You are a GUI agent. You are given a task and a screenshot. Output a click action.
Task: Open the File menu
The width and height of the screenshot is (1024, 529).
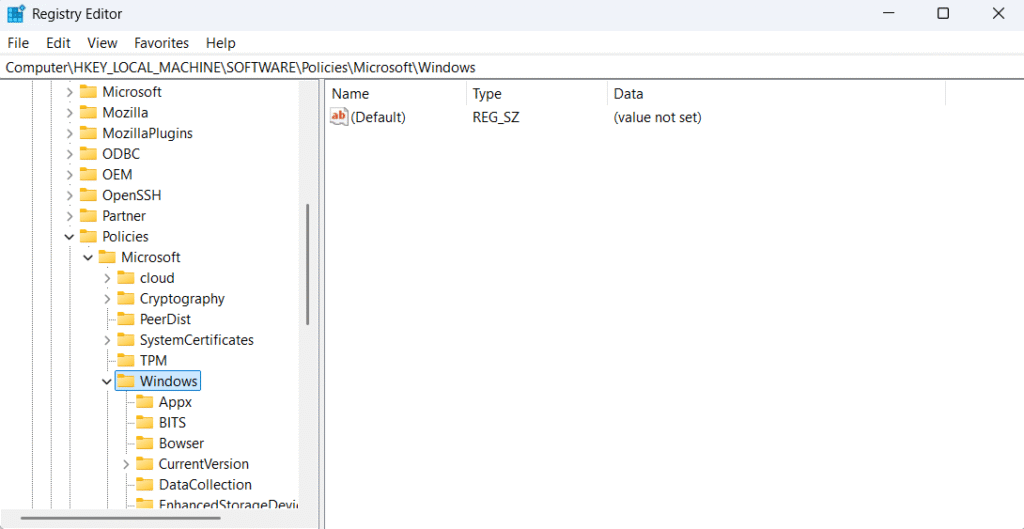(x=18, y=43)
